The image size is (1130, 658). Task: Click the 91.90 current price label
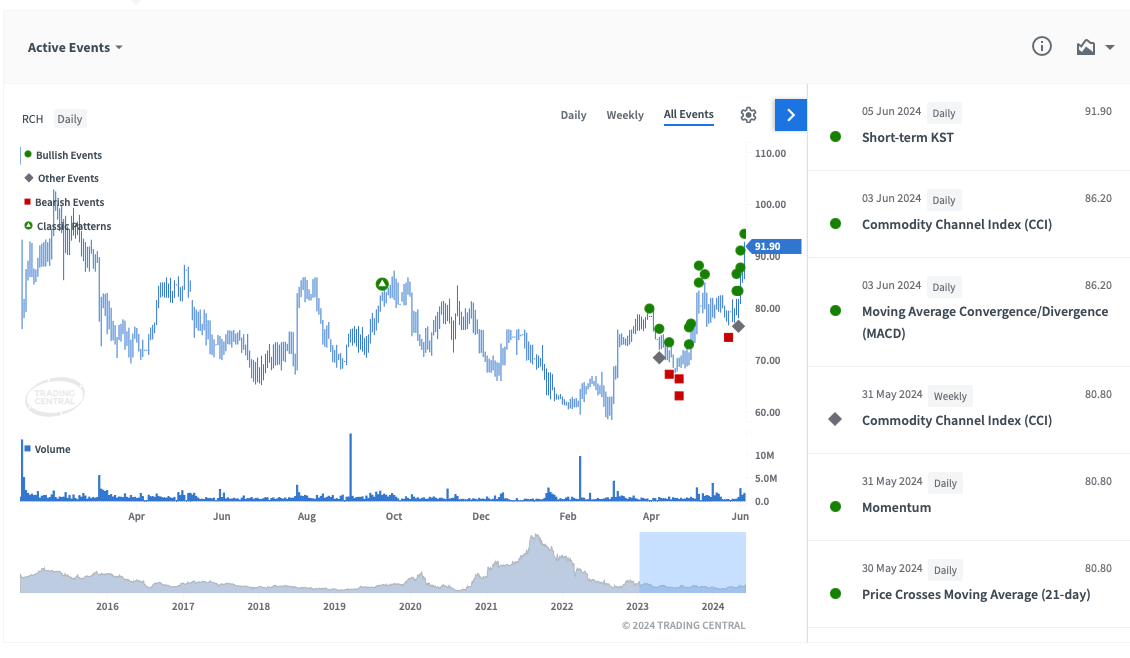click(x=773, y=246)
